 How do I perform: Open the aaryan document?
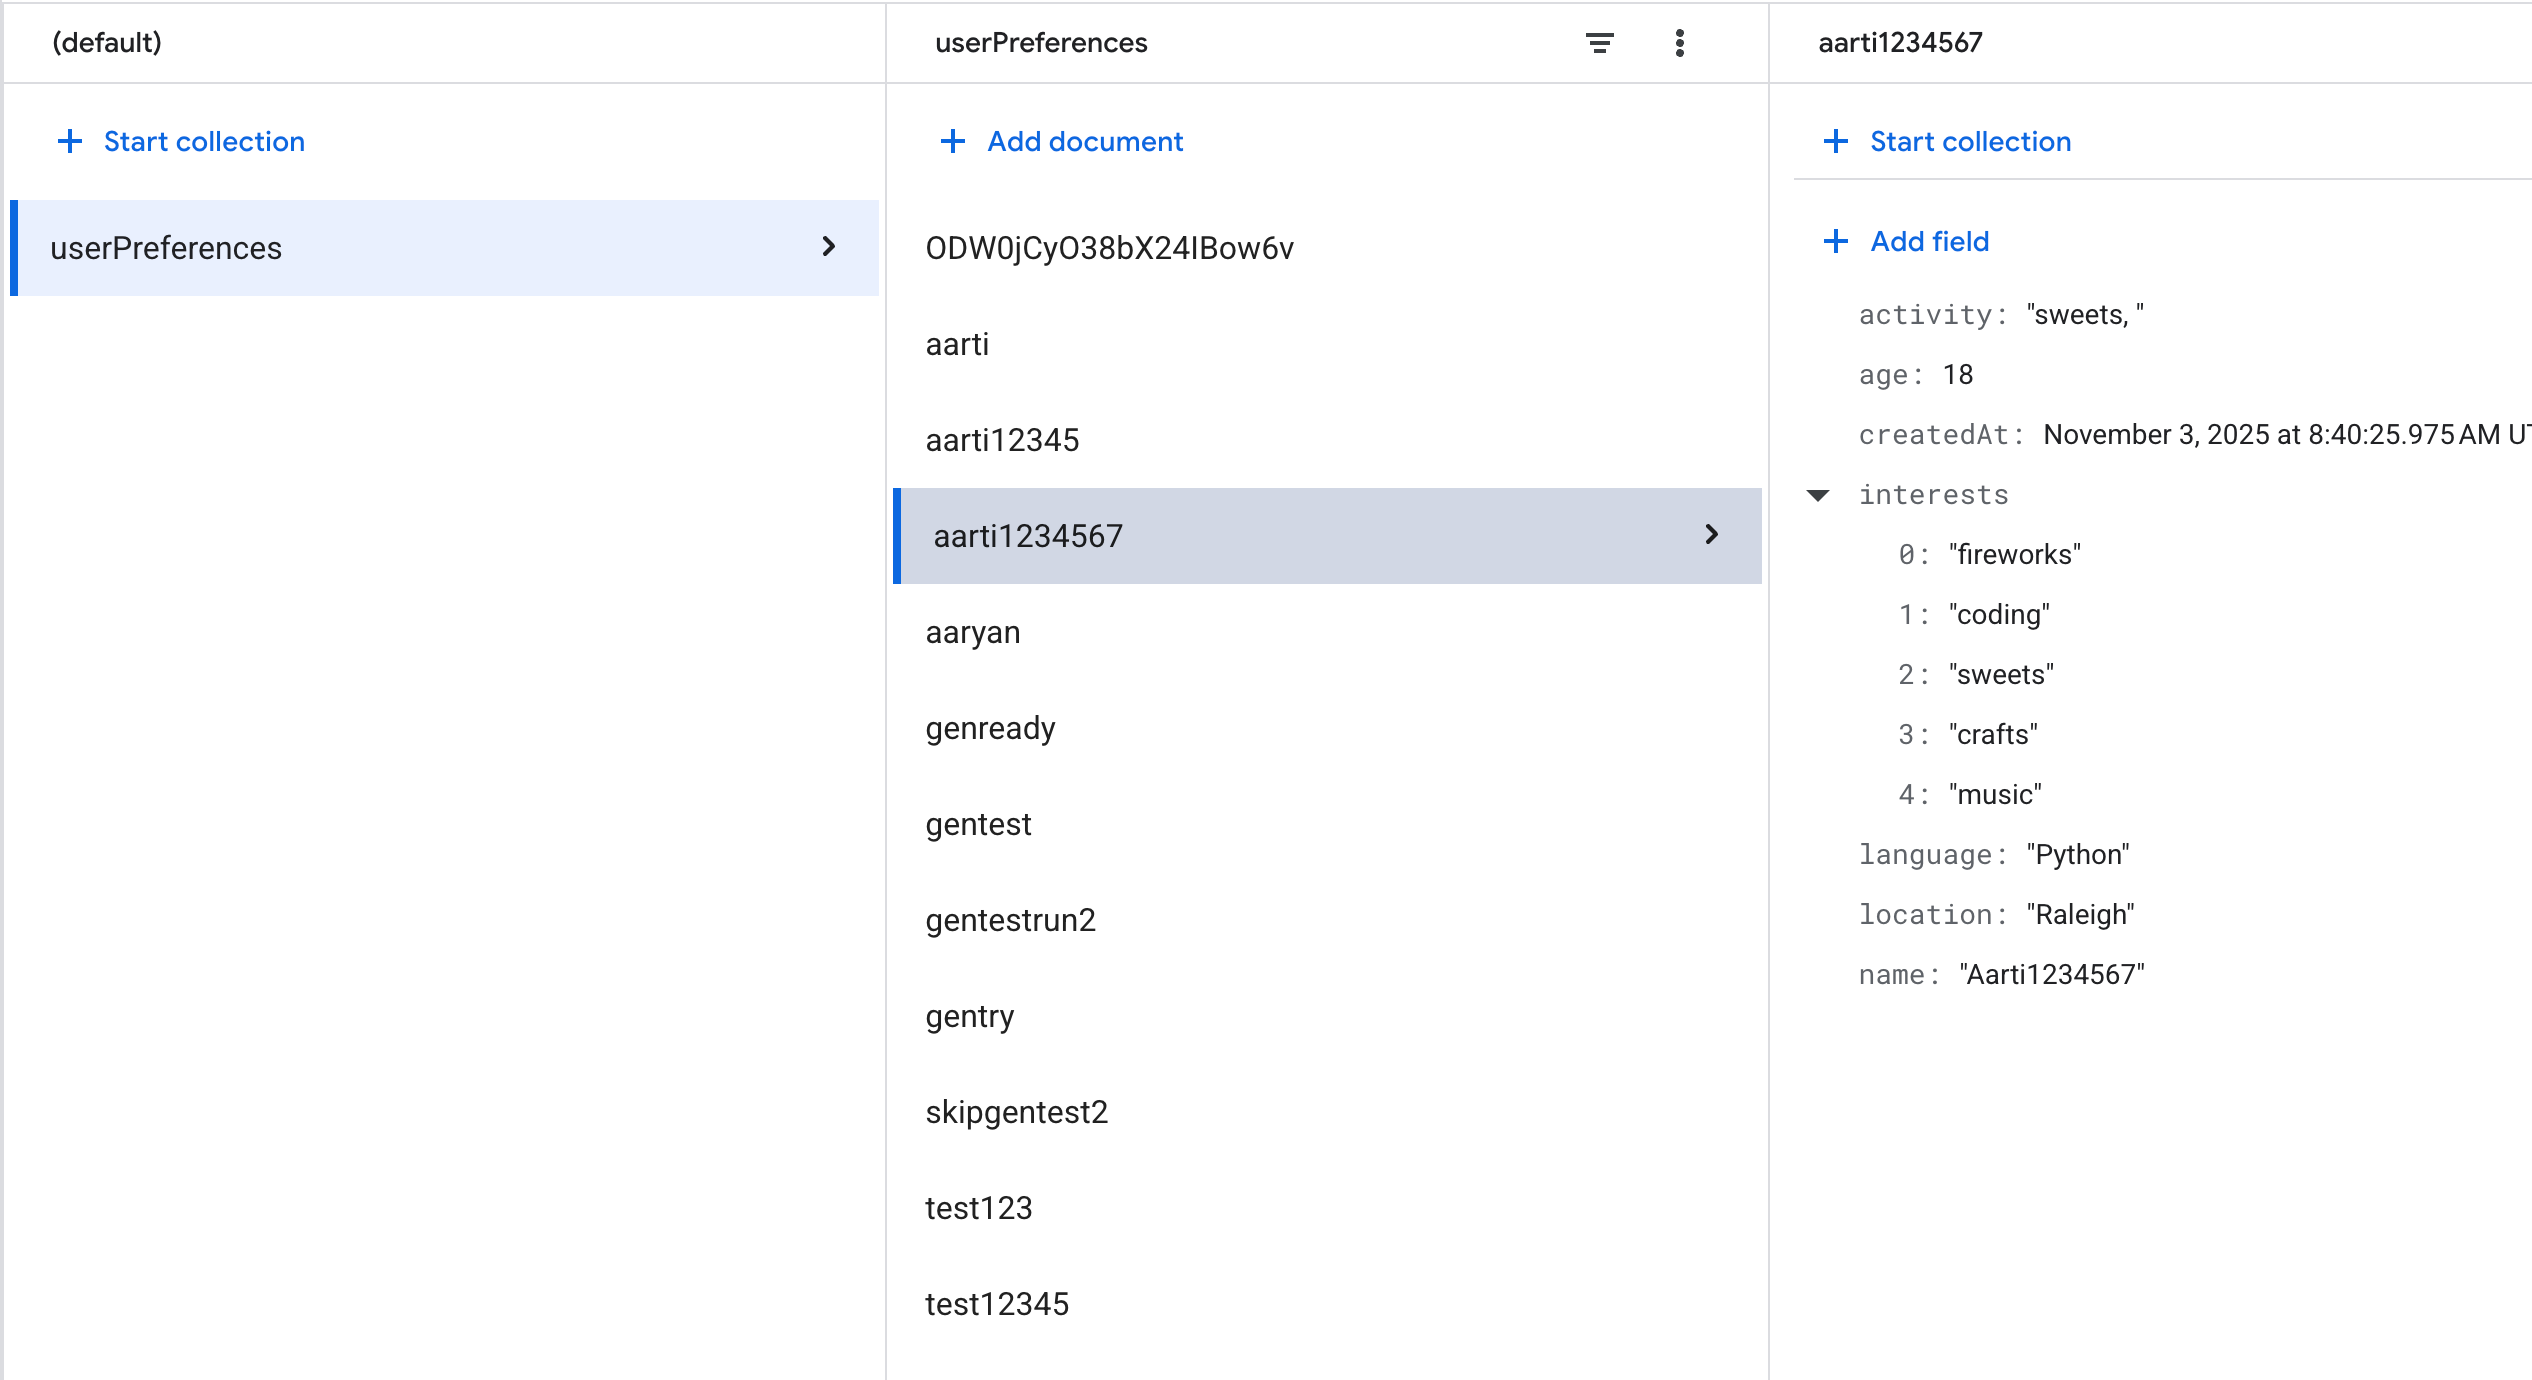point(973,632)
